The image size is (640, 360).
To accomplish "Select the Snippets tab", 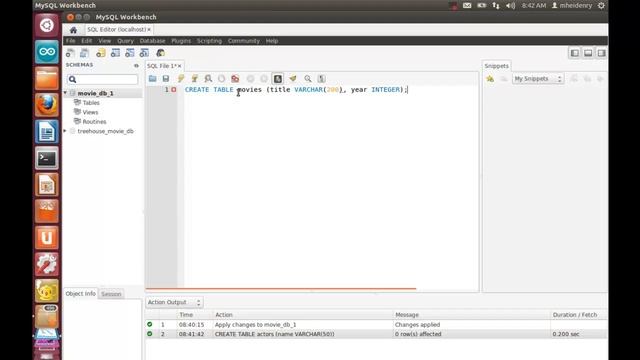I will pyautogui.click(x=496, y=66).
